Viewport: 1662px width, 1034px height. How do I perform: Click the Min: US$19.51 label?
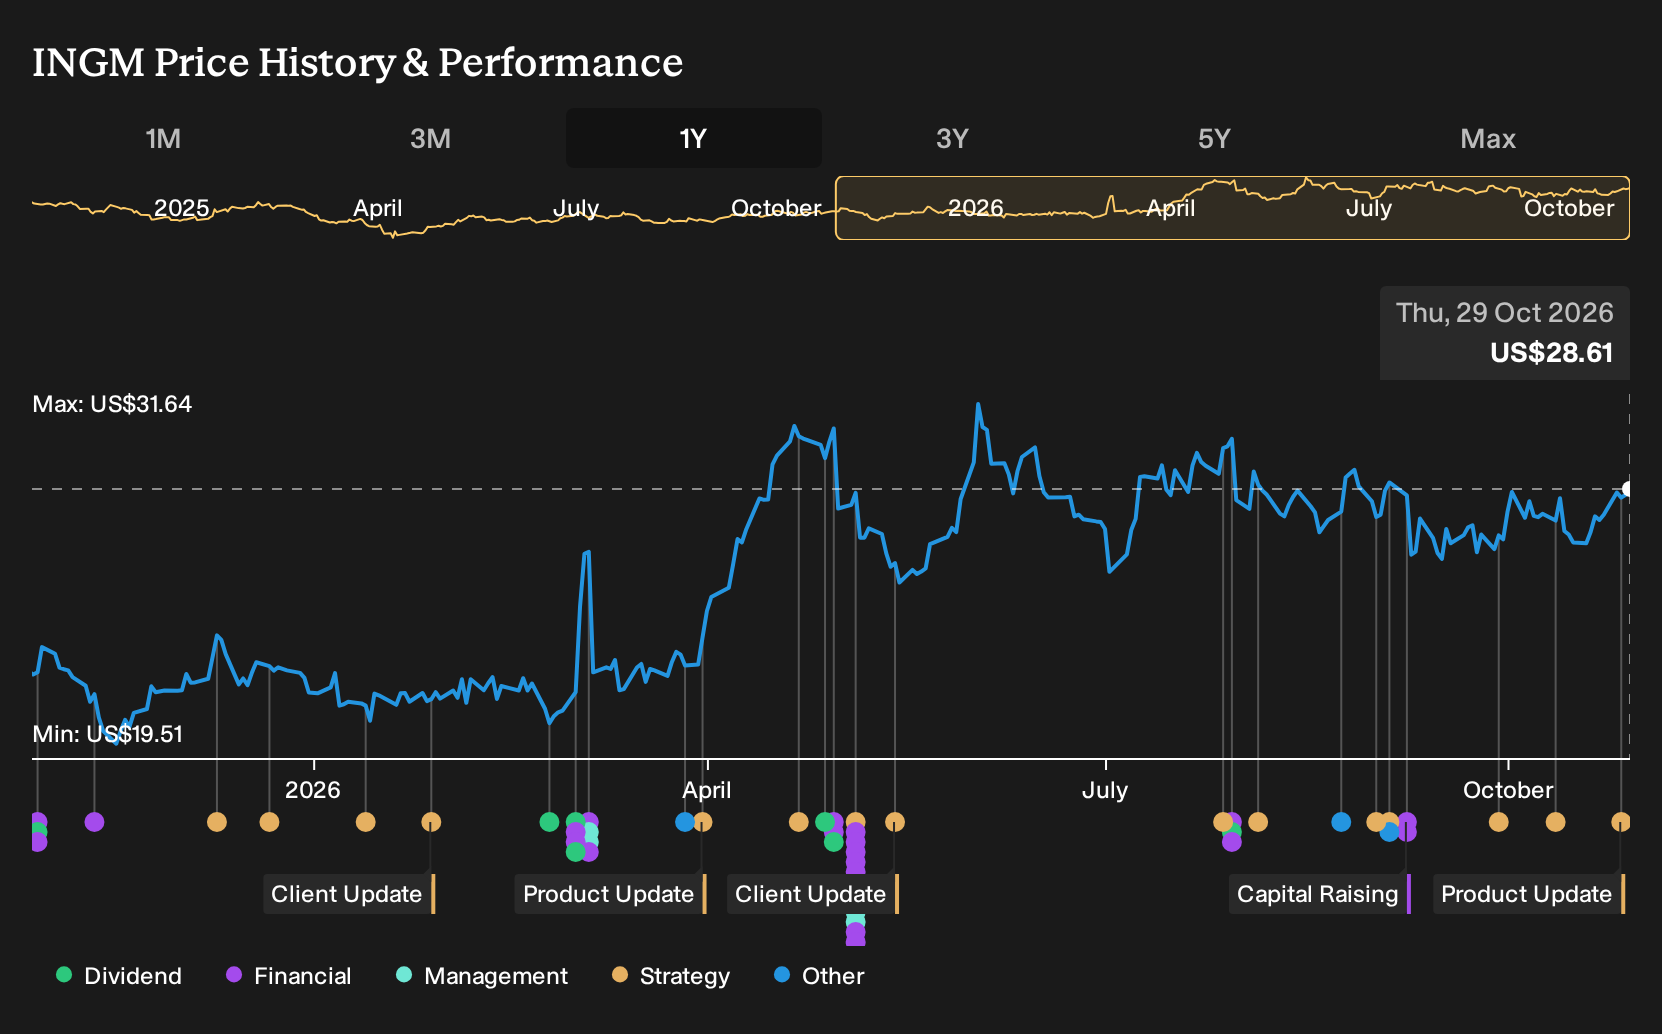point(108,734)
